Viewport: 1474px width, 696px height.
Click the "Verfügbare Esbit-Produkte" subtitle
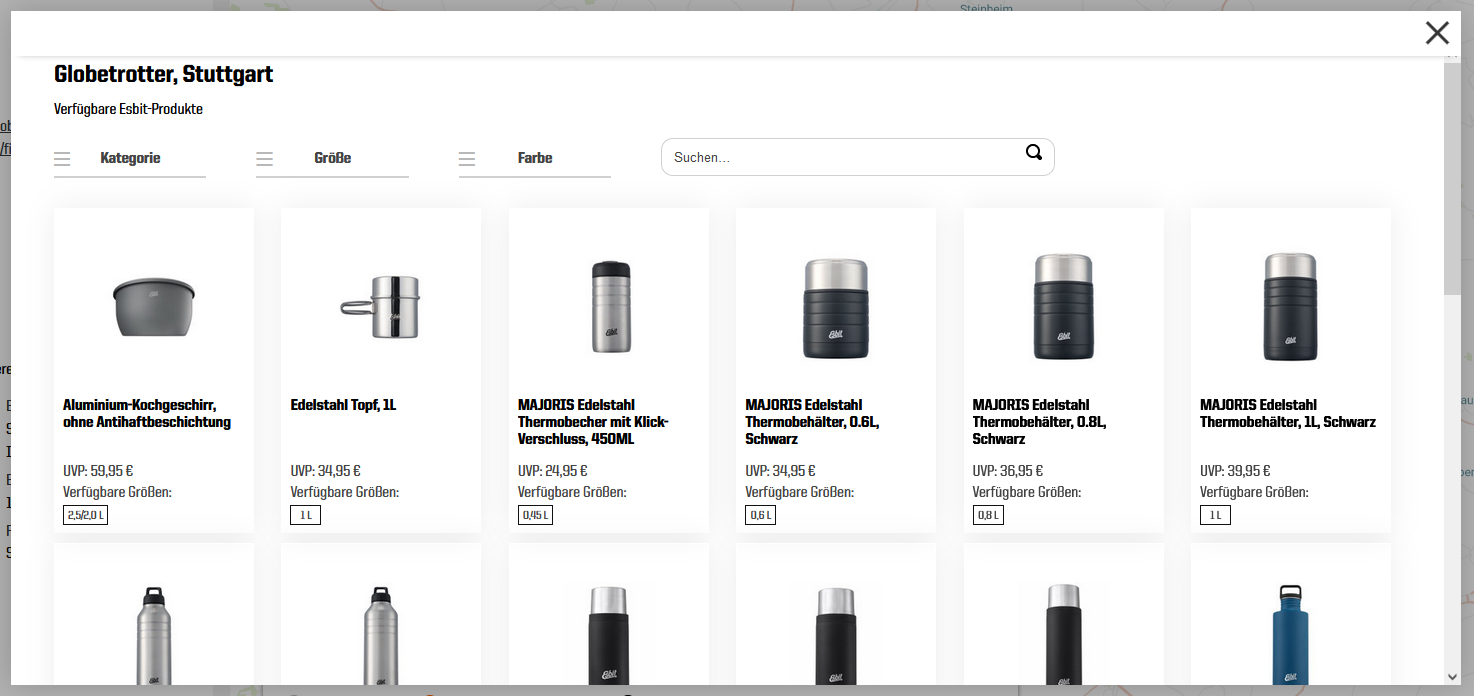(128, 109)
